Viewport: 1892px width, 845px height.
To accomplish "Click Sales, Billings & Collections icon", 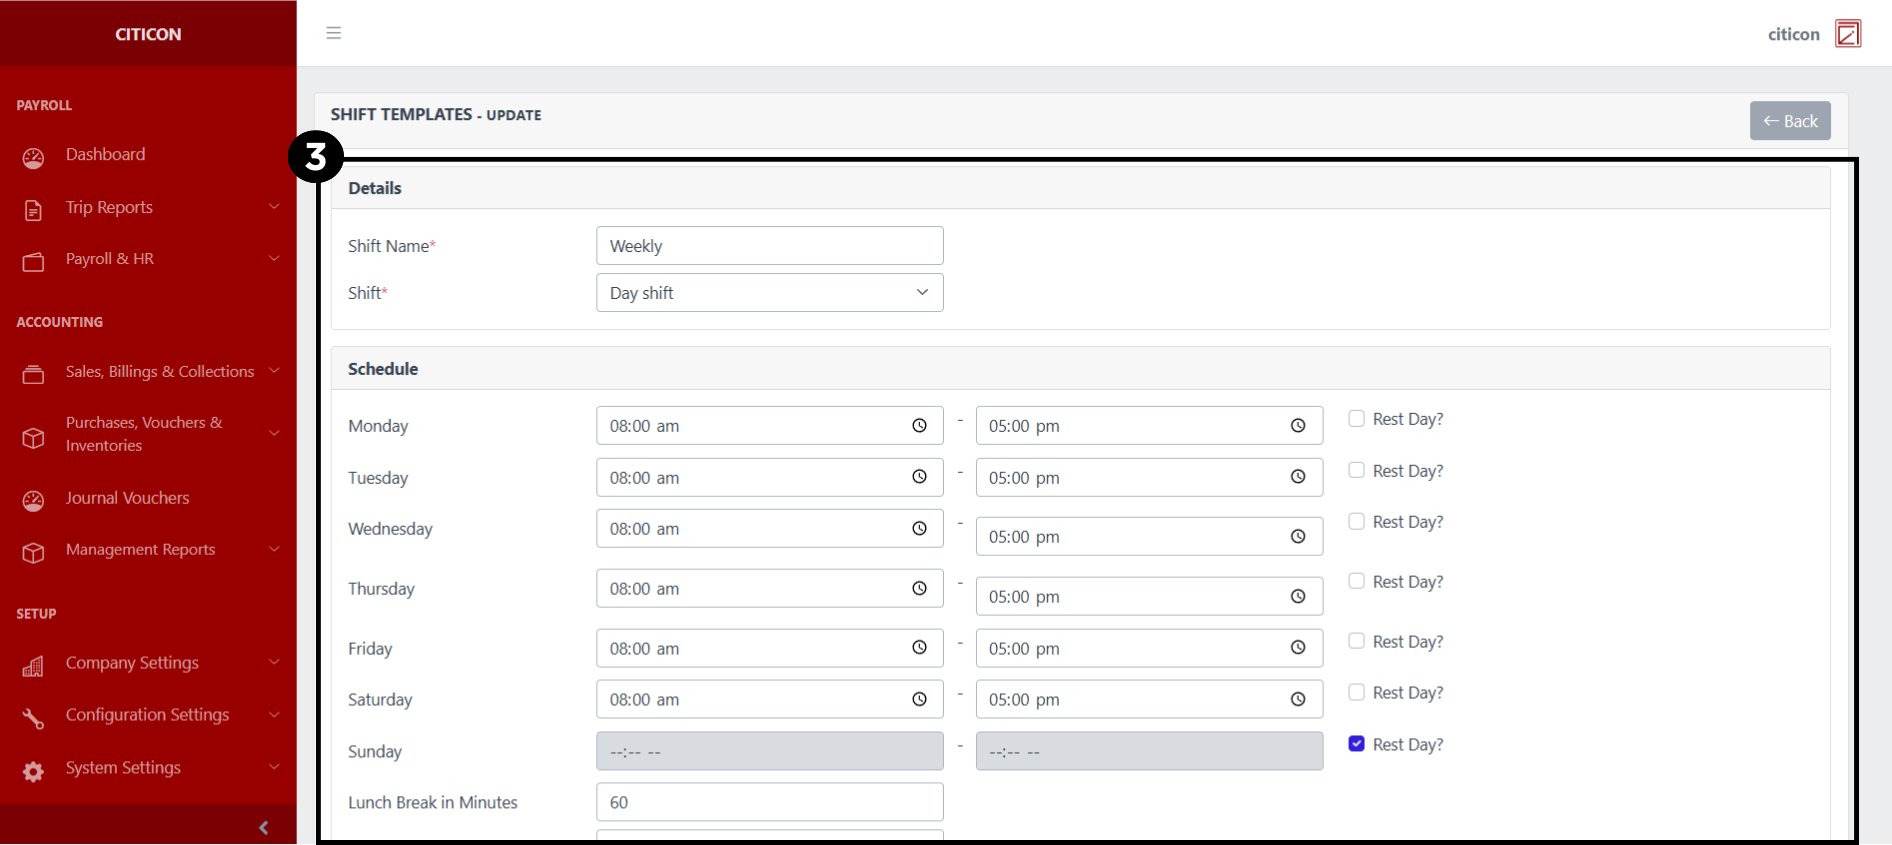I will (33, 375).
